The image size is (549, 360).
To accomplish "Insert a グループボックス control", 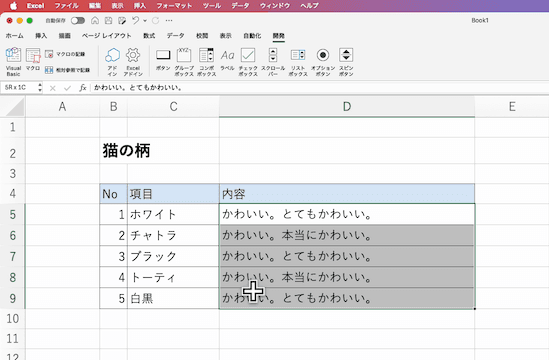I will (x=184, y=62).
